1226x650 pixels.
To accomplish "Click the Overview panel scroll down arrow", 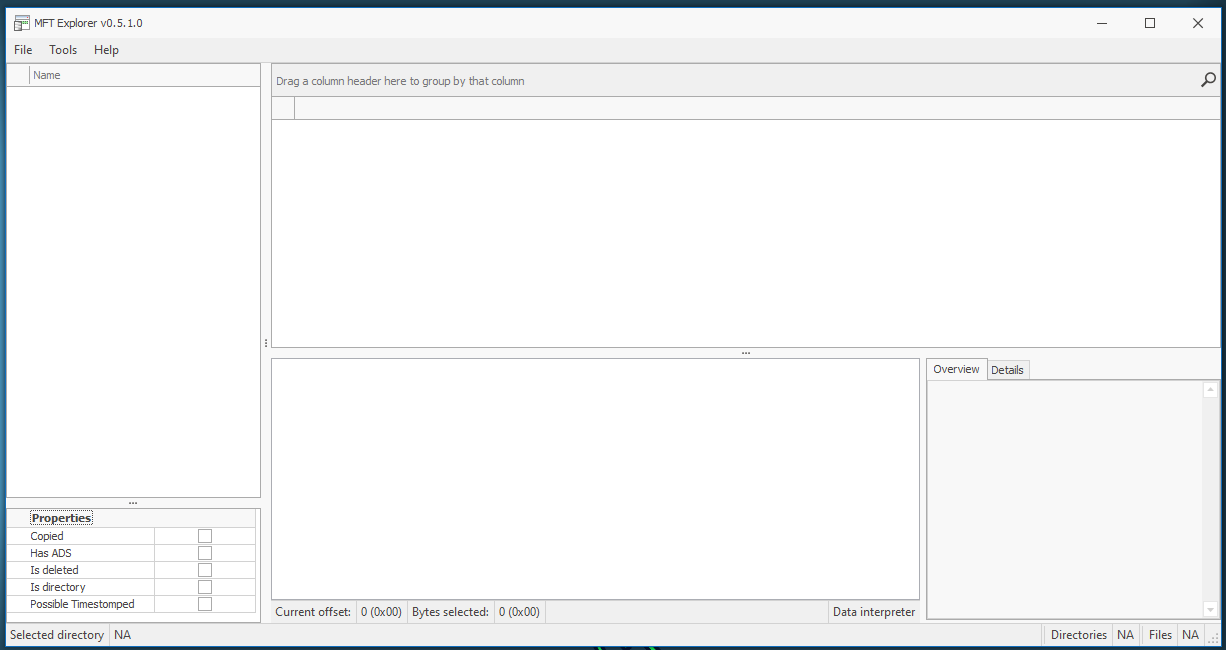I will pos(1210,610).
